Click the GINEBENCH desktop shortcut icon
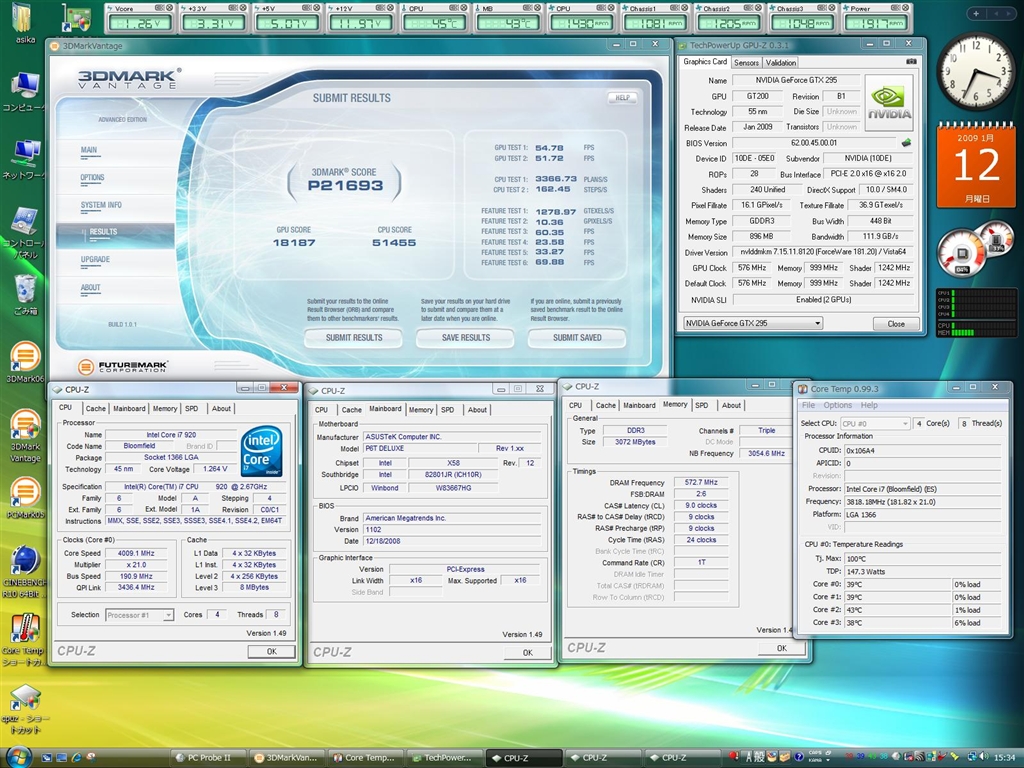The height and width of the screenshot is (768, 1024). [24, 561]
